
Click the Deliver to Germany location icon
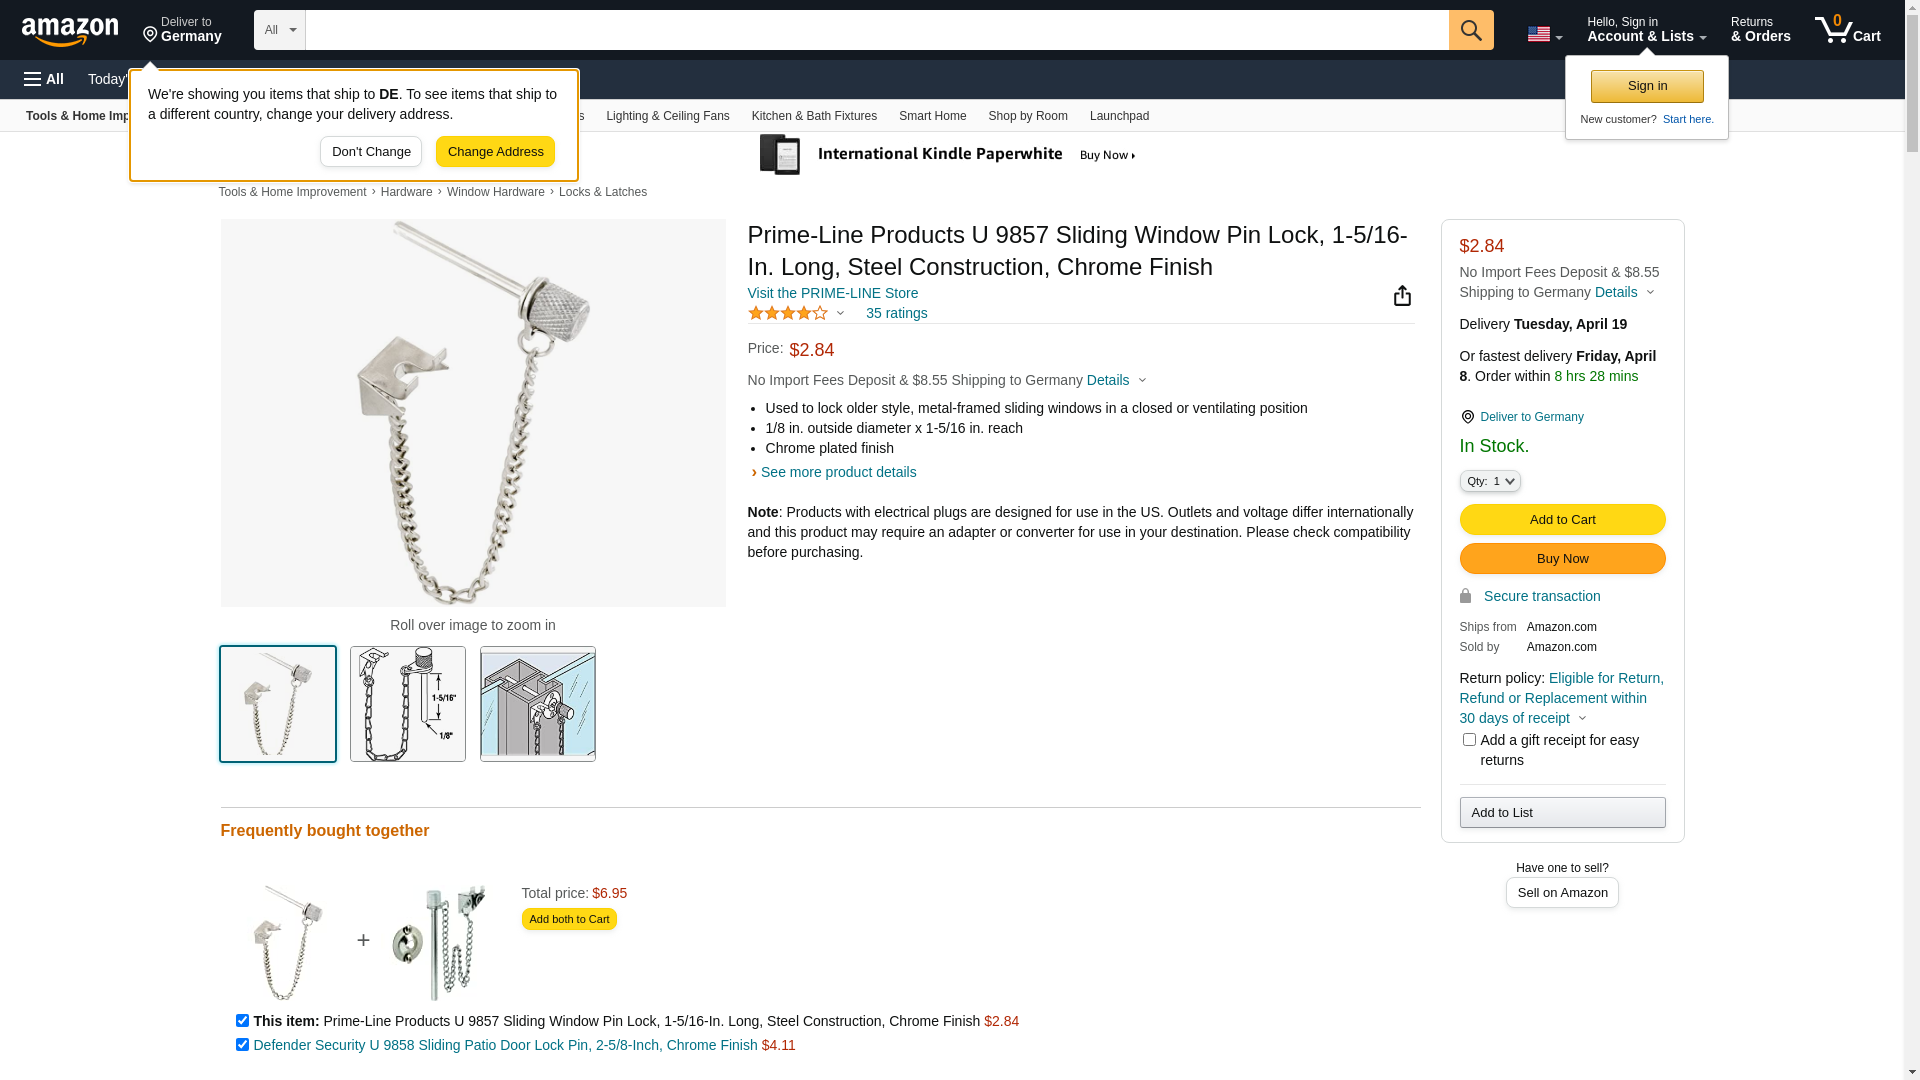pos(1467,417)
